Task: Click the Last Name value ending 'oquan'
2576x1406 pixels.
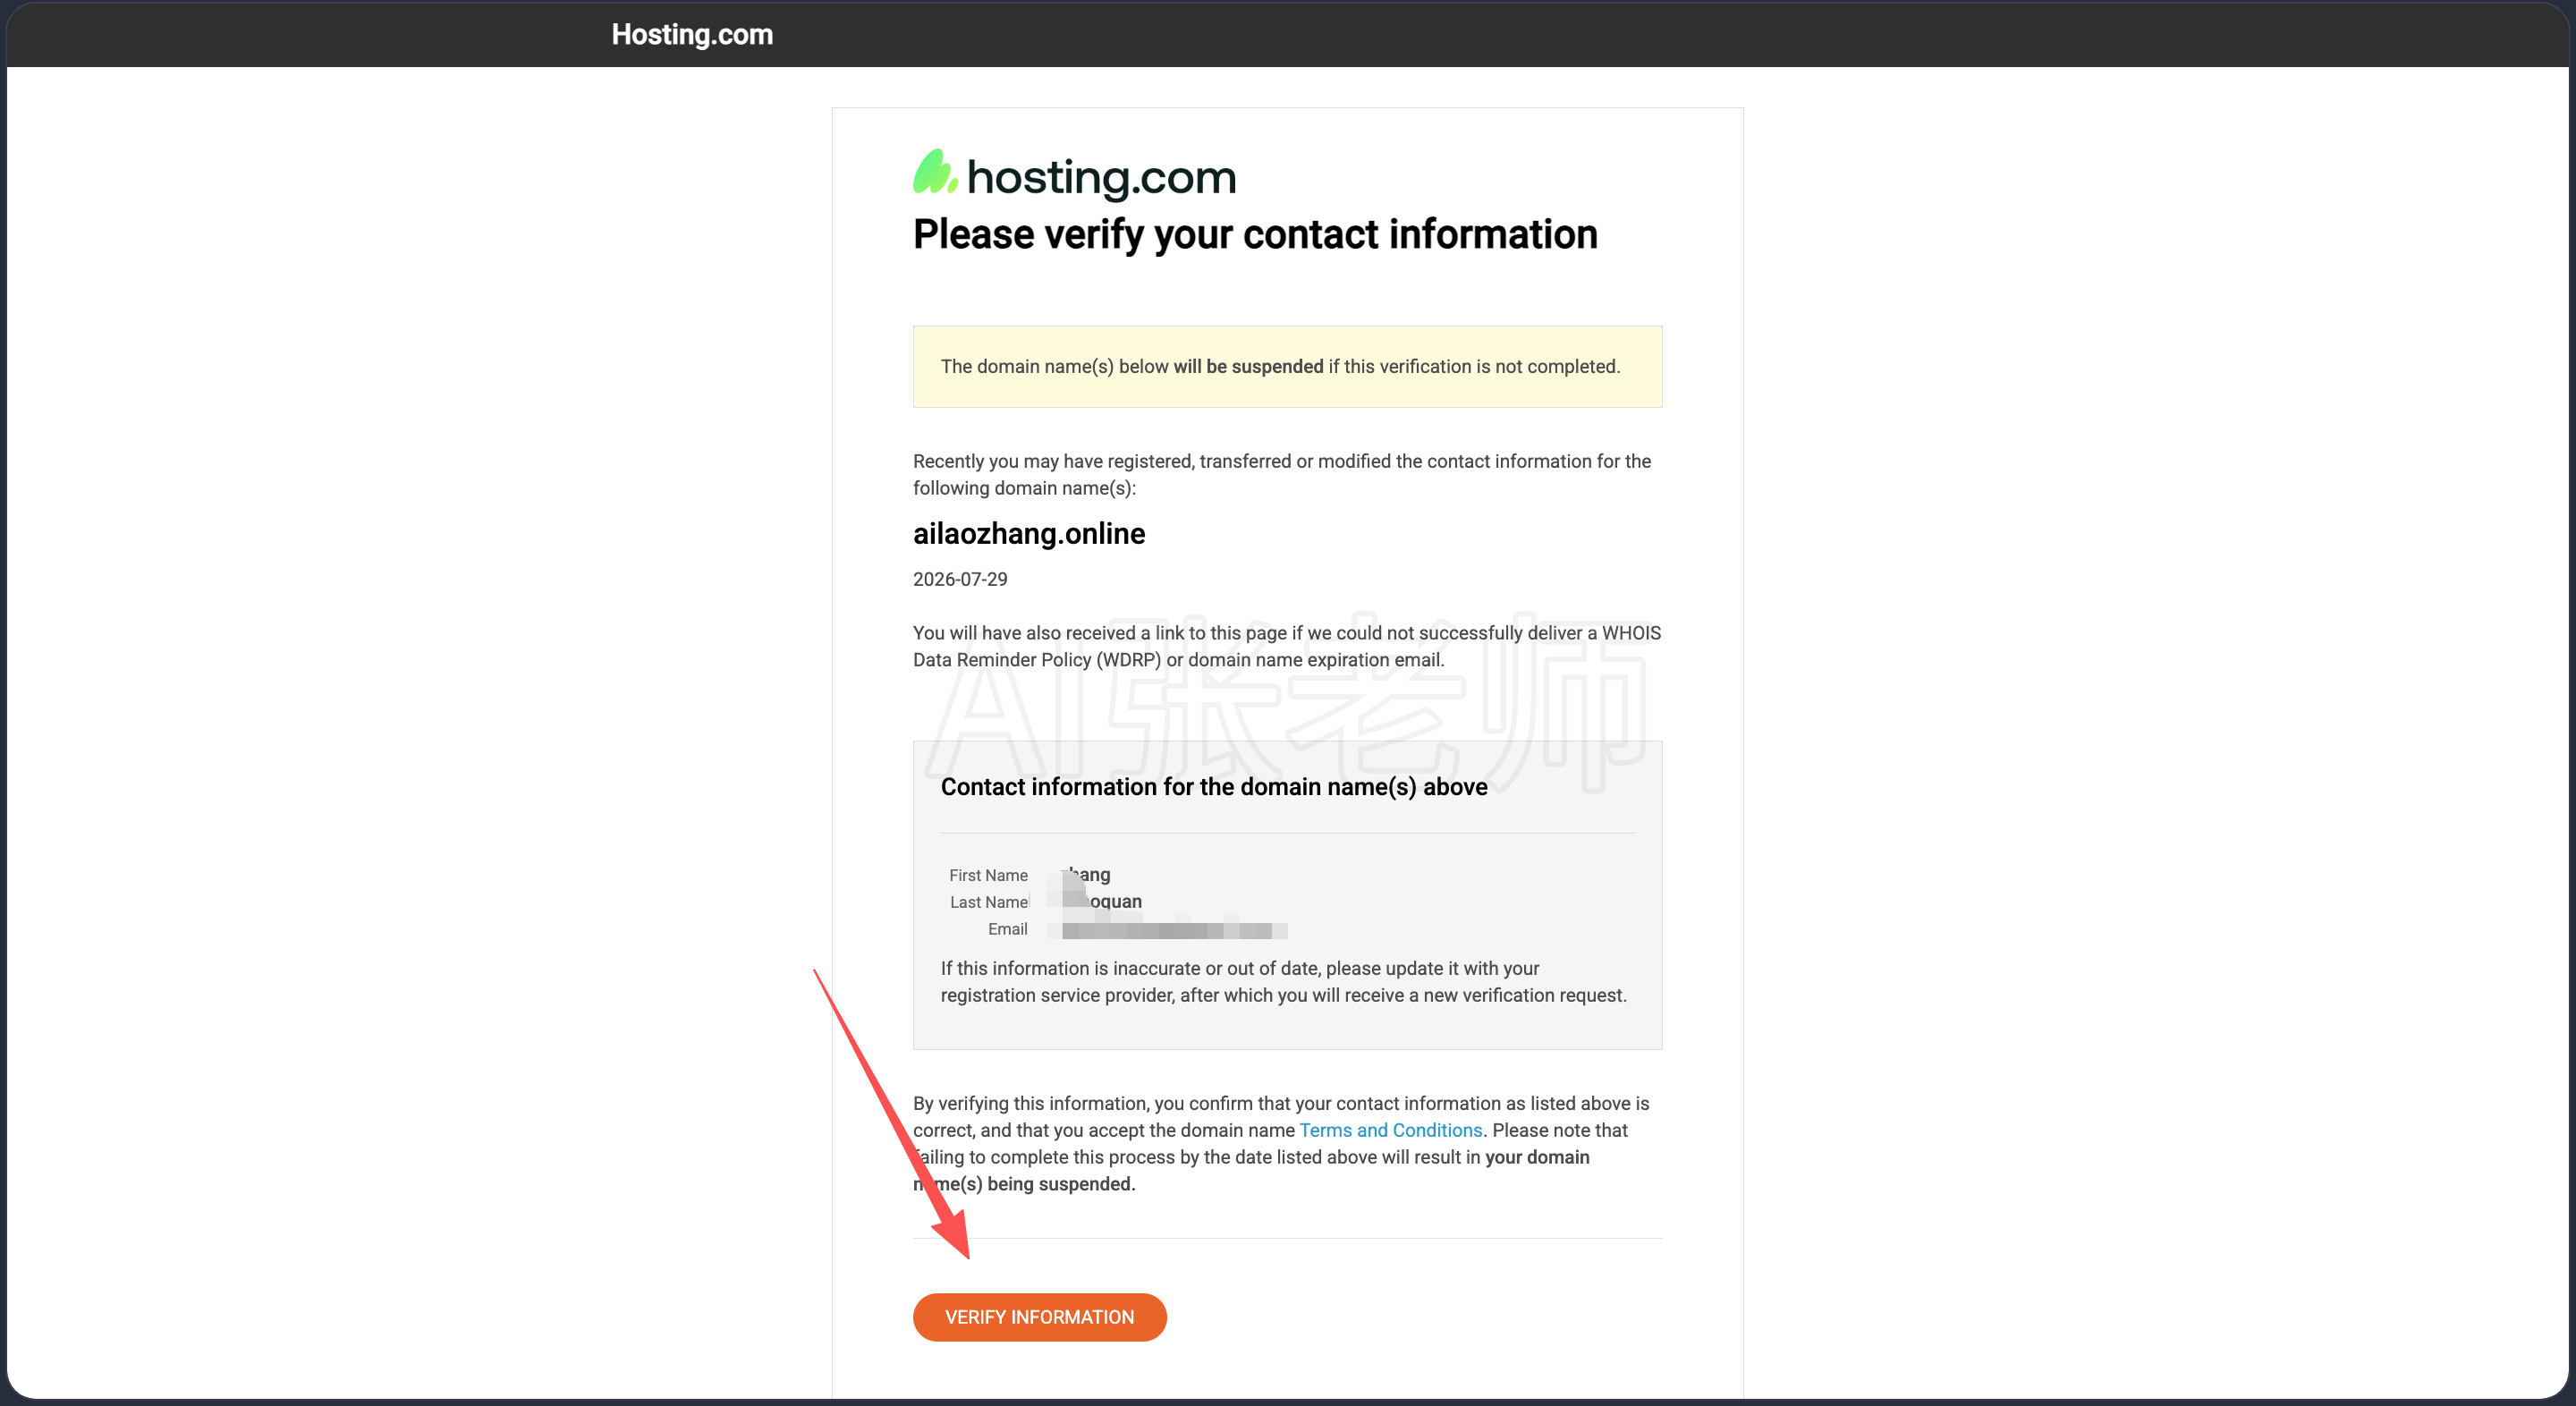Action: point(1102,902)
